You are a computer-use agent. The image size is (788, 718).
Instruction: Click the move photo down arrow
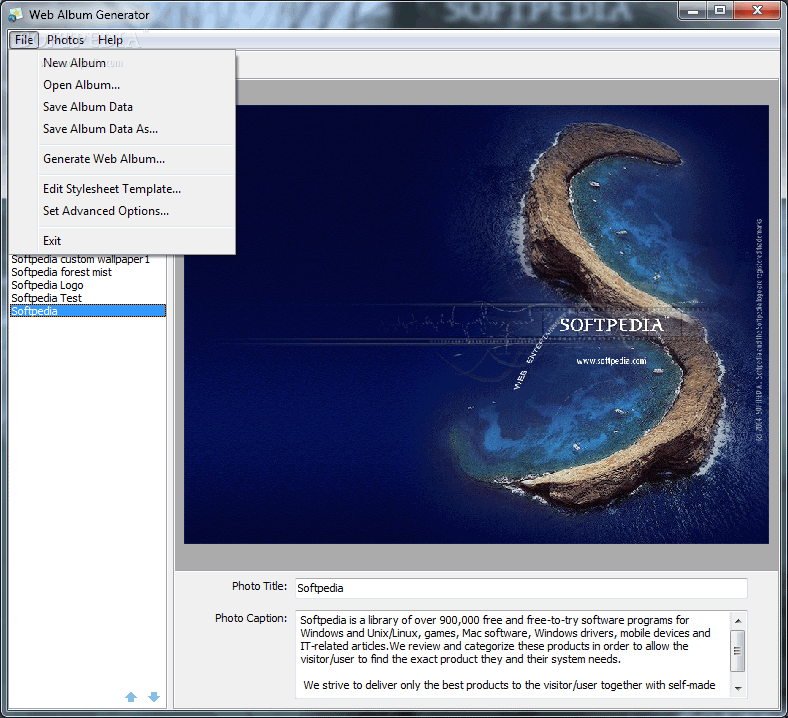click(154, 697)
